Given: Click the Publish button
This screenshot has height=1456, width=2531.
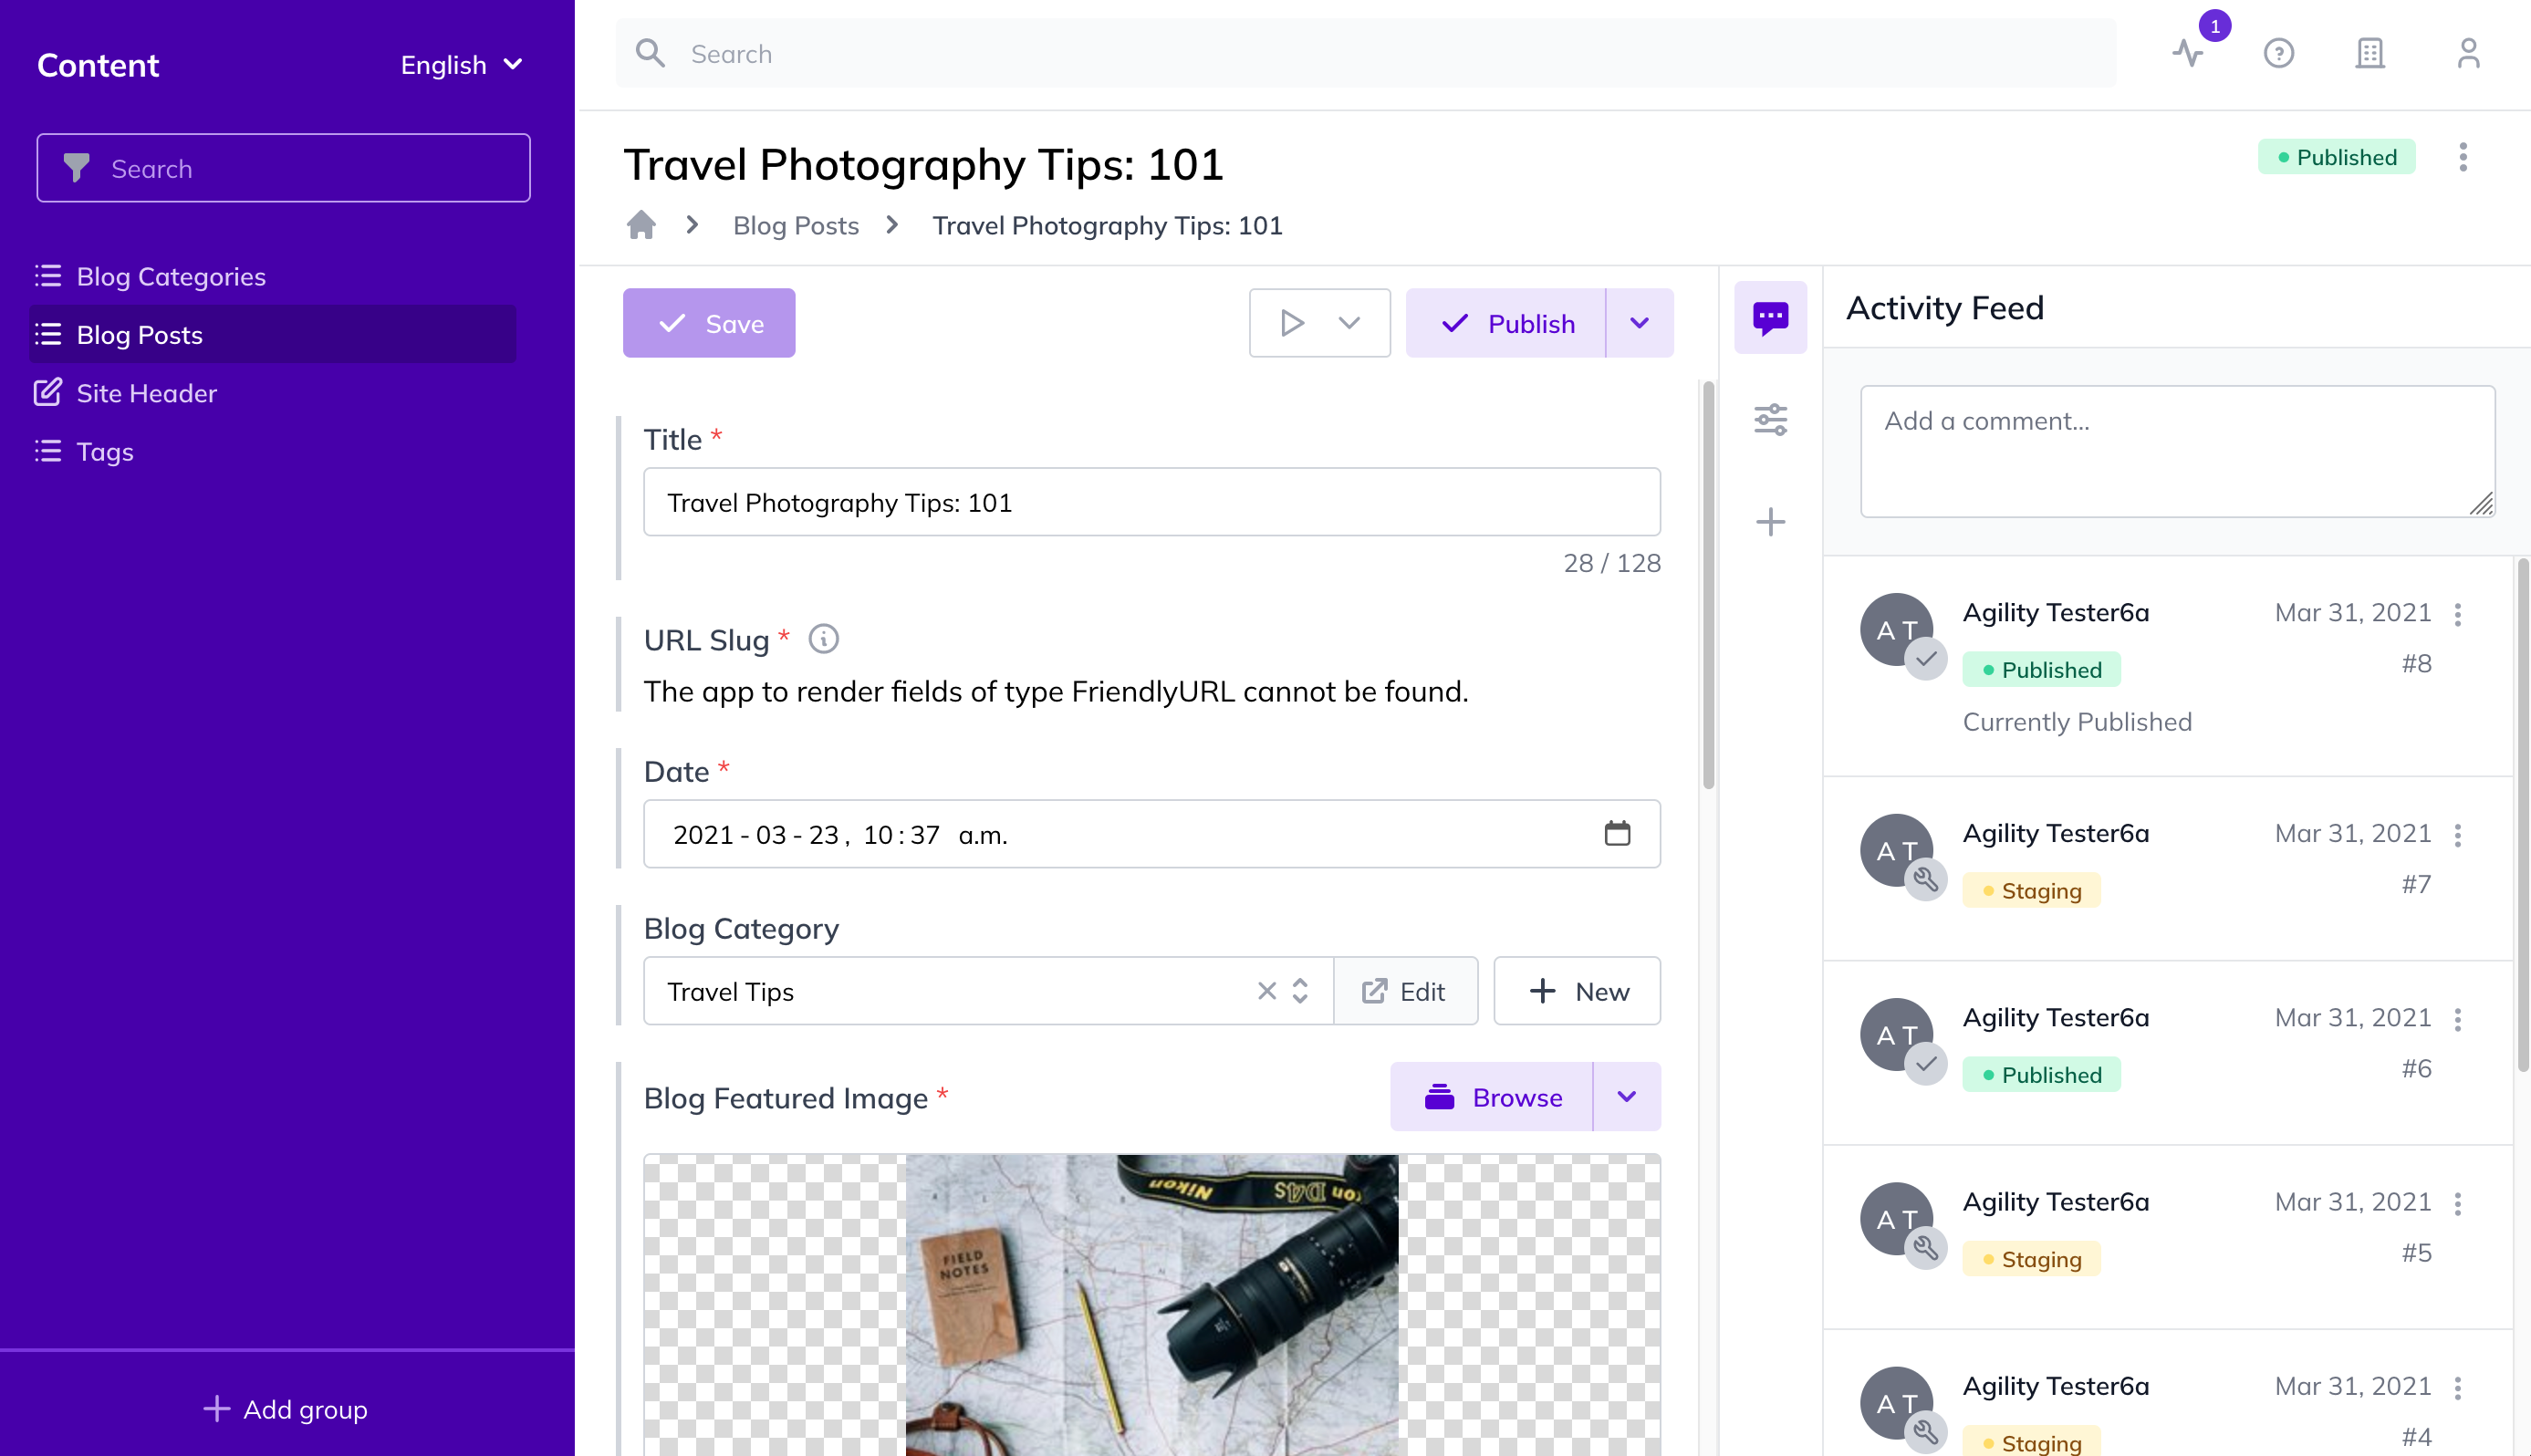Looking at the screenshot, I should tap(1505, 323).
